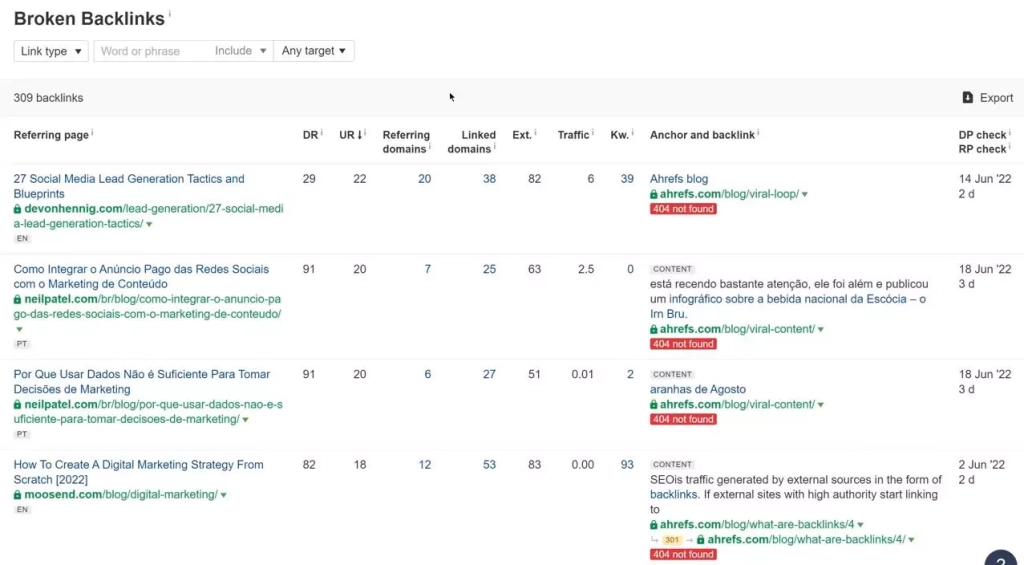Click linked domains value 27
The width and height of the screenshot is (1024, 565).
point(489,374)
